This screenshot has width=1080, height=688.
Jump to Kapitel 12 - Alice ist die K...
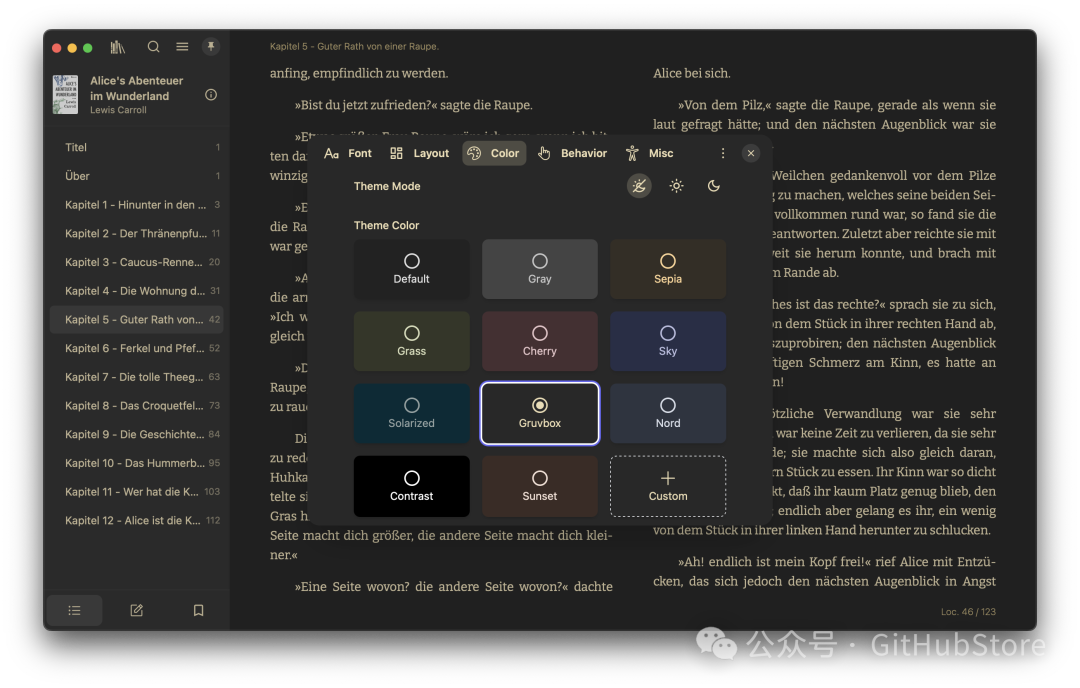click(x=137, y=521)
